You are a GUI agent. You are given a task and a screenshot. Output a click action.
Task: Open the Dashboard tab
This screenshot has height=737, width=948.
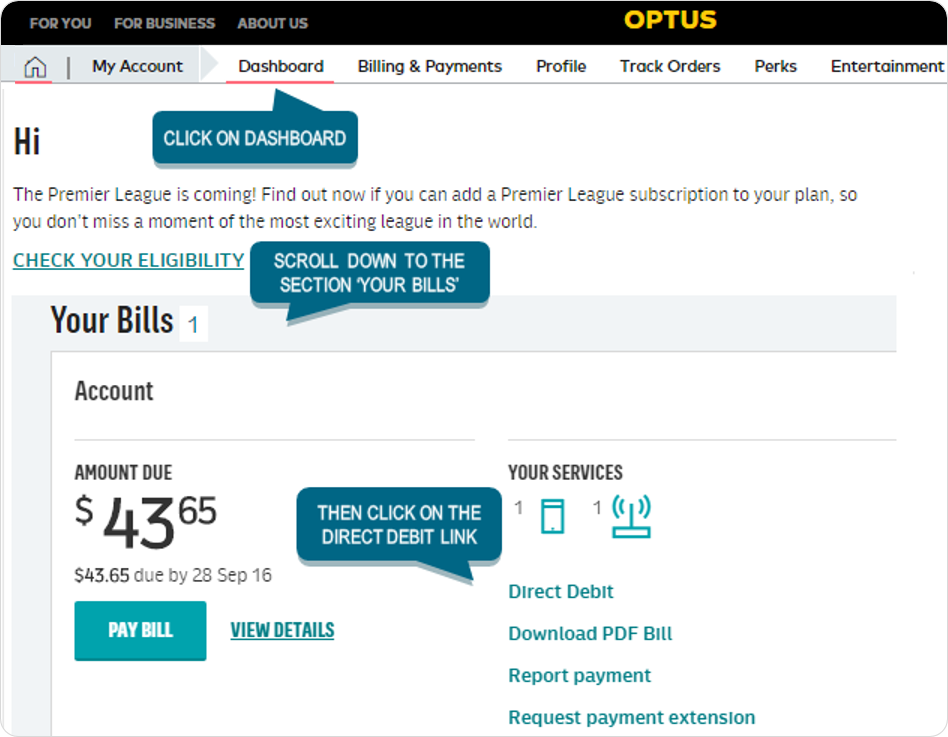click(x=279, y=65)
